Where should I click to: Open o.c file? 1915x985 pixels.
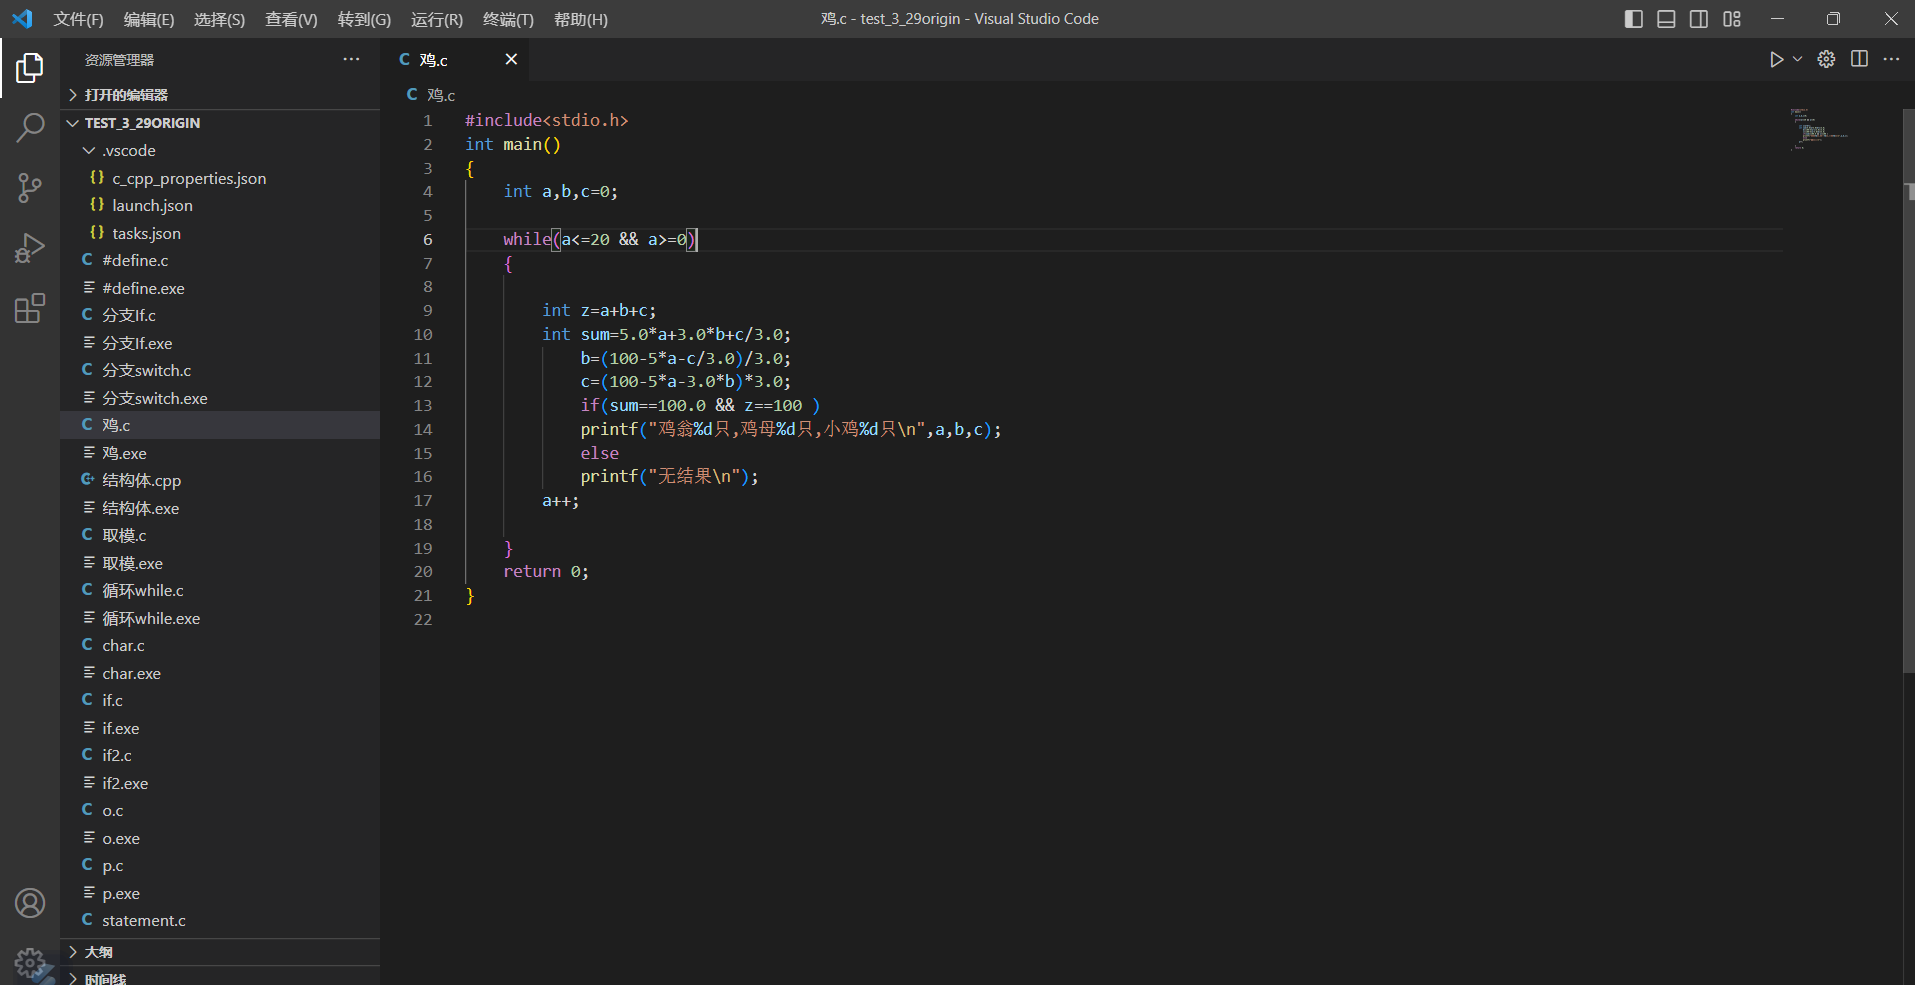tap(220, 810)
